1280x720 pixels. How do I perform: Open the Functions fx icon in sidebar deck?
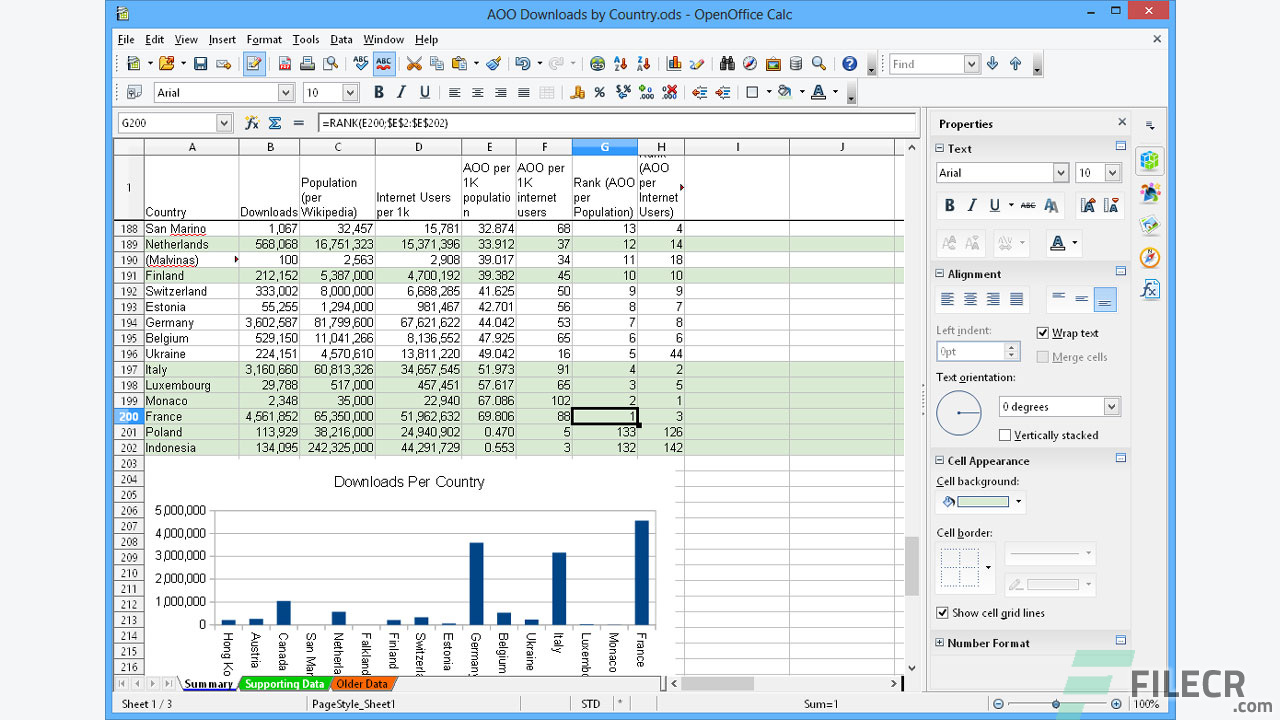(1150, 289)
